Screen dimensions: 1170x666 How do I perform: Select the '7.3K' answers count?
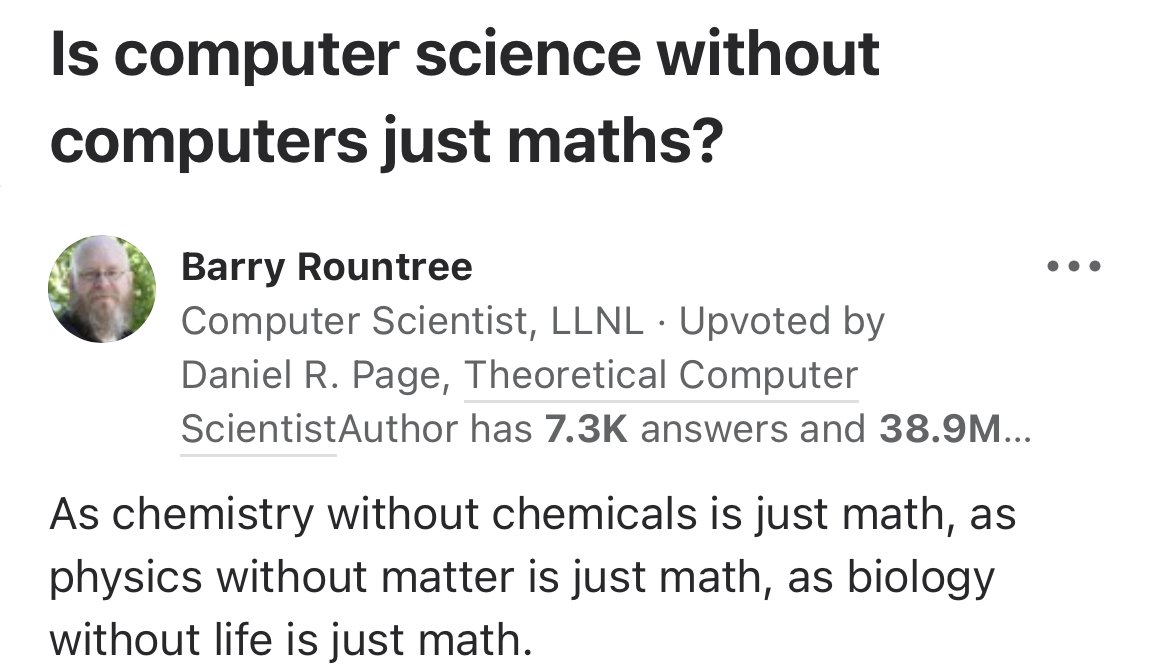(586, 429)
